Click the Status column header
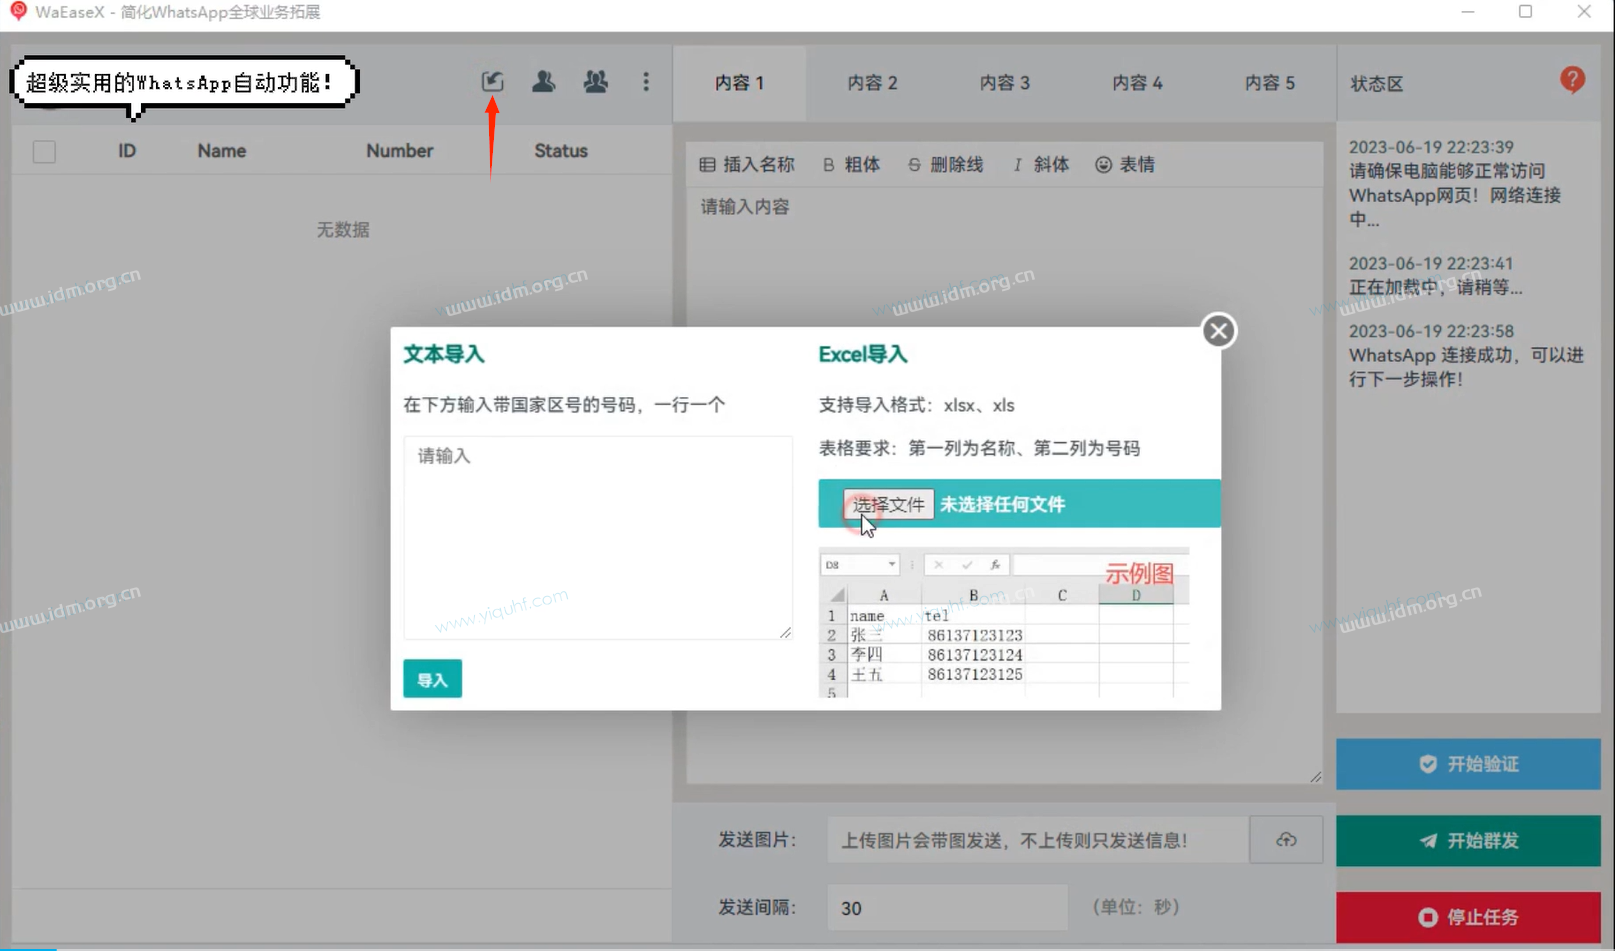Viewport: 1615px width, 951px height. pyautogui.click(x=561, y=151)
